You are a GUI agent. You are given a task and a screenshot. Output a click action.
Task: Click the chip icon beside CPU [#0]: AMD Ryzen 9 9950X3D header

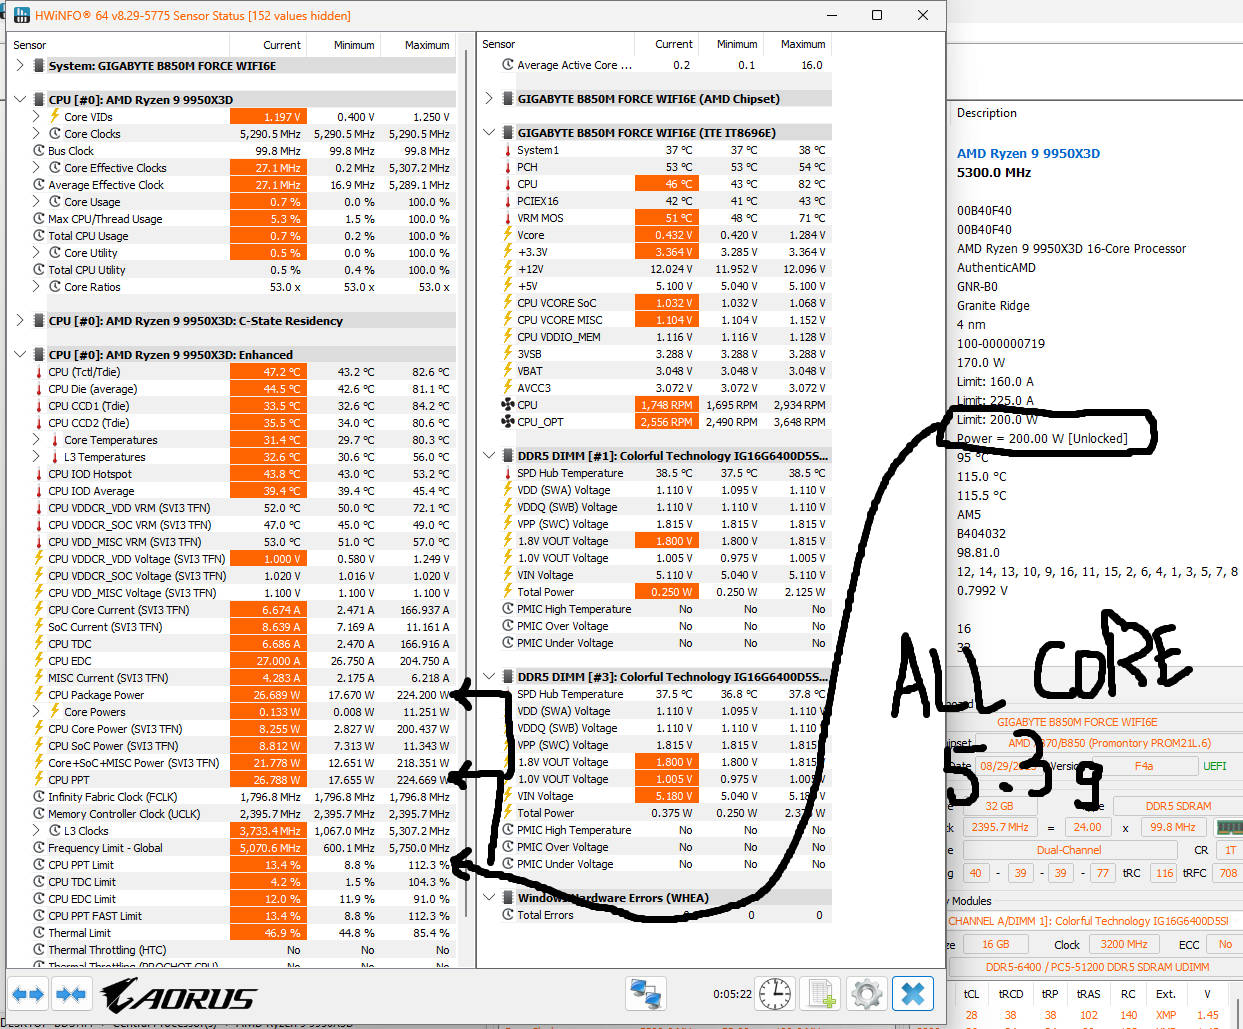[39, 100]
